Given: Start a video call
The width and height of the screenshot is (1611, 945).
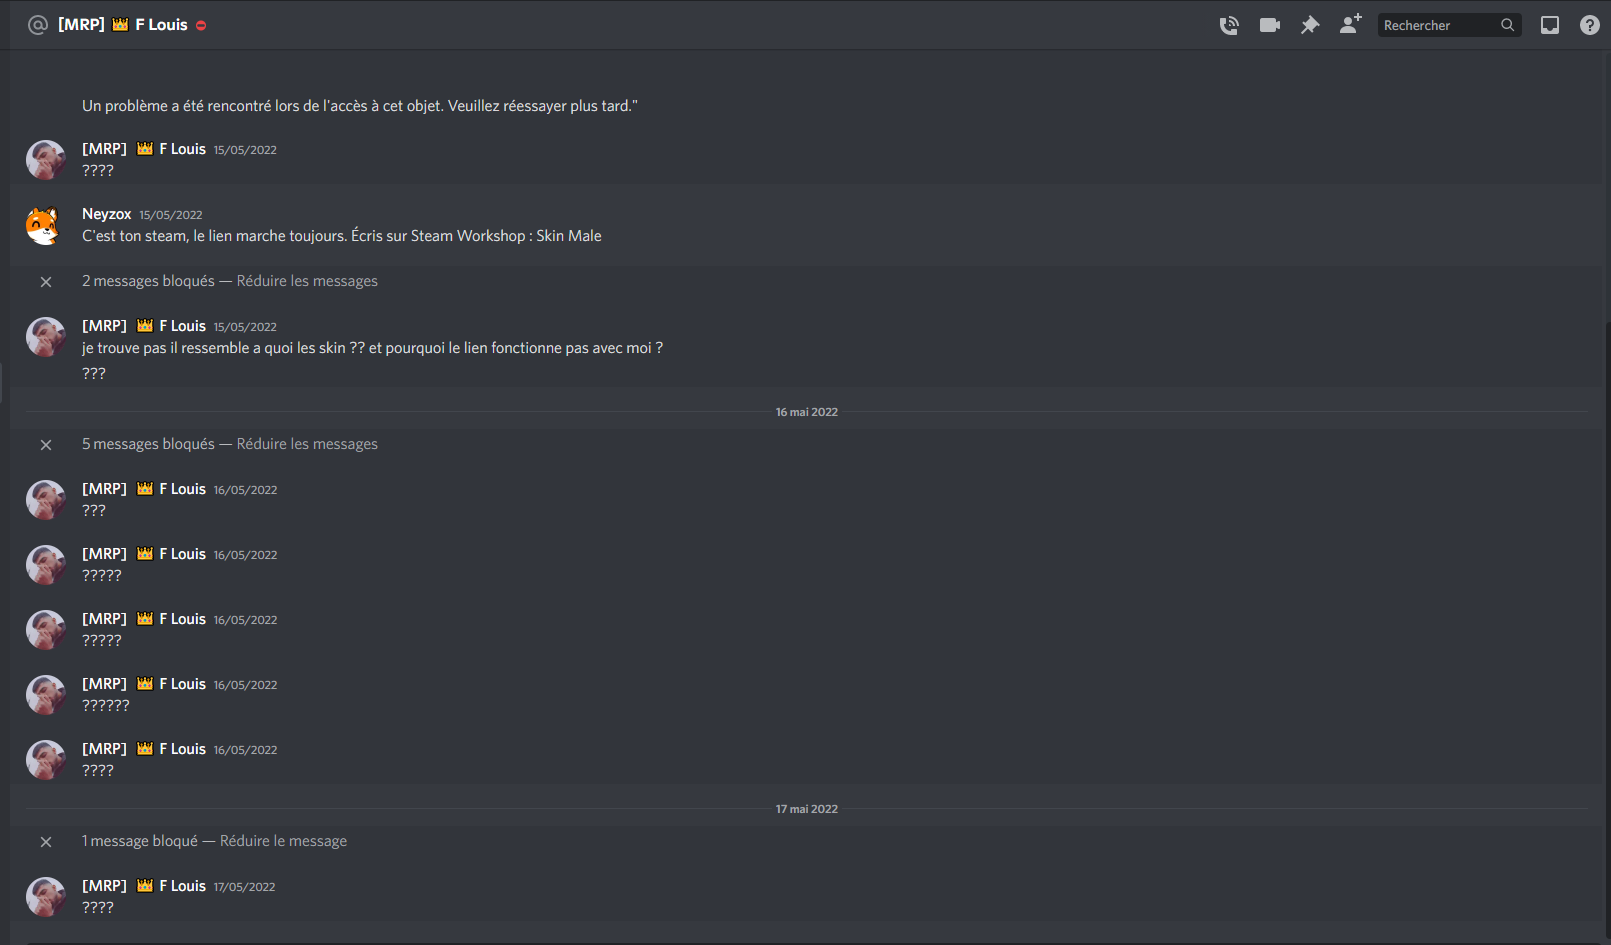Looking at the screenshot, I should [1270, 25].
